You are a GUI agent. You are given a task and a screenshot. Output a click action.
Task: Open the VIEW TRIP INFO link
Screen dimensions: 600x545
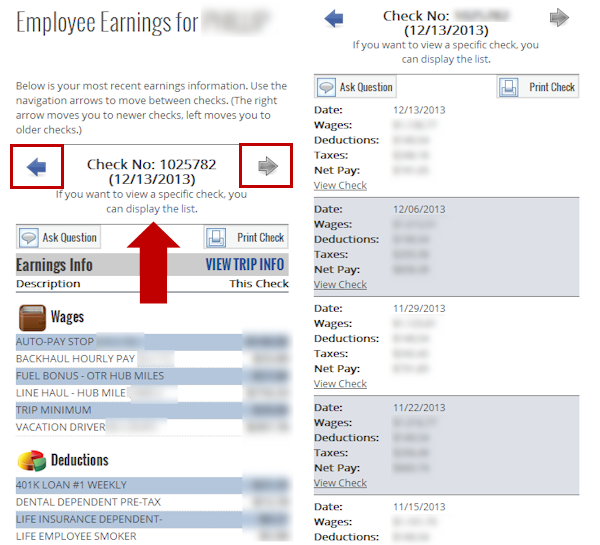point(245,265)
